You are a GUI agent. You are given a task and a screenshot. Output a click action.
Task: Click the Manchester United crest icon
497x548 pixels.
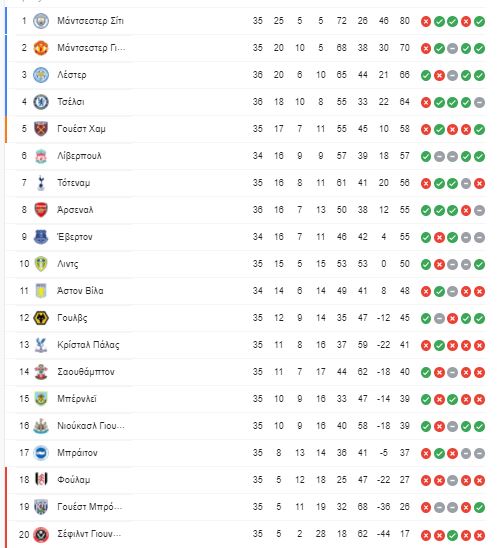[41, 48]
